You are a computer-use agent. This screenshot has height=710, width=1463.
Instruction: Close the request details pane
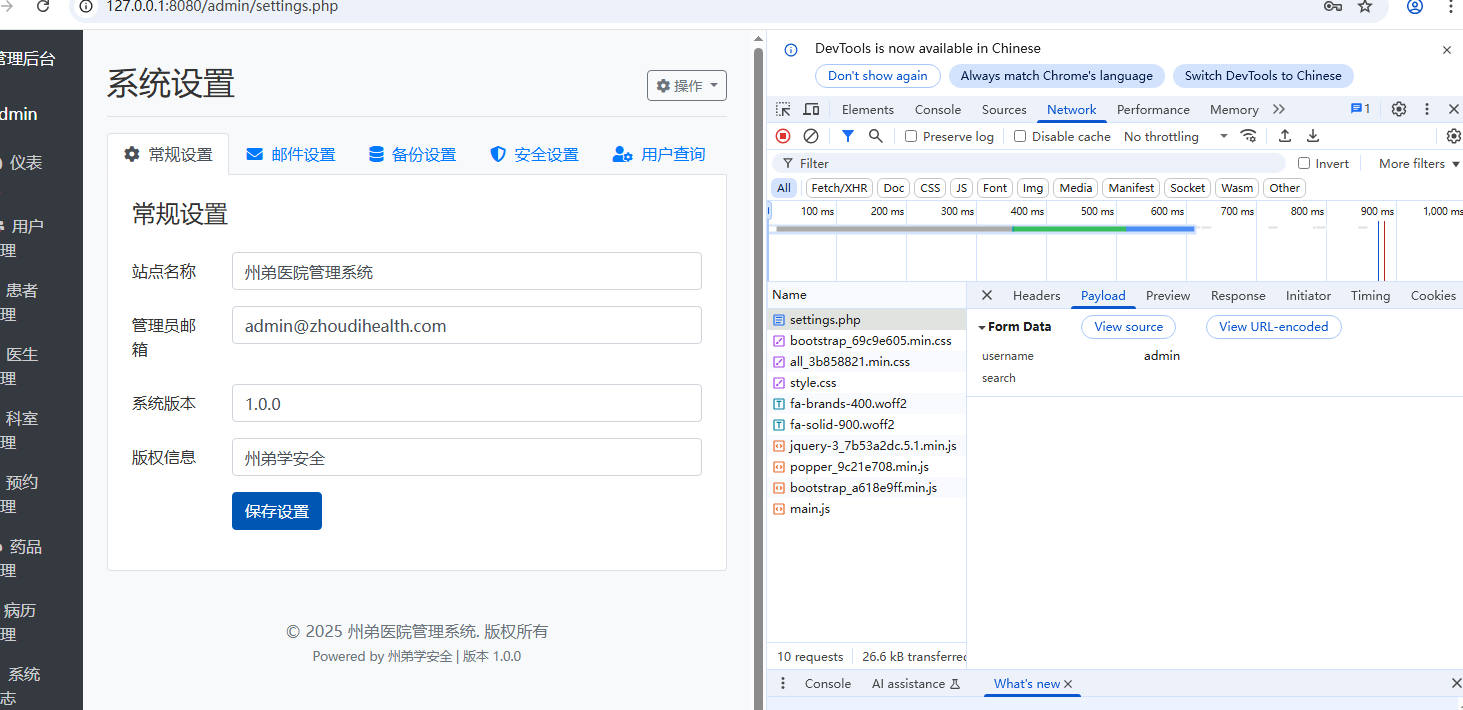tap(987, 295)
